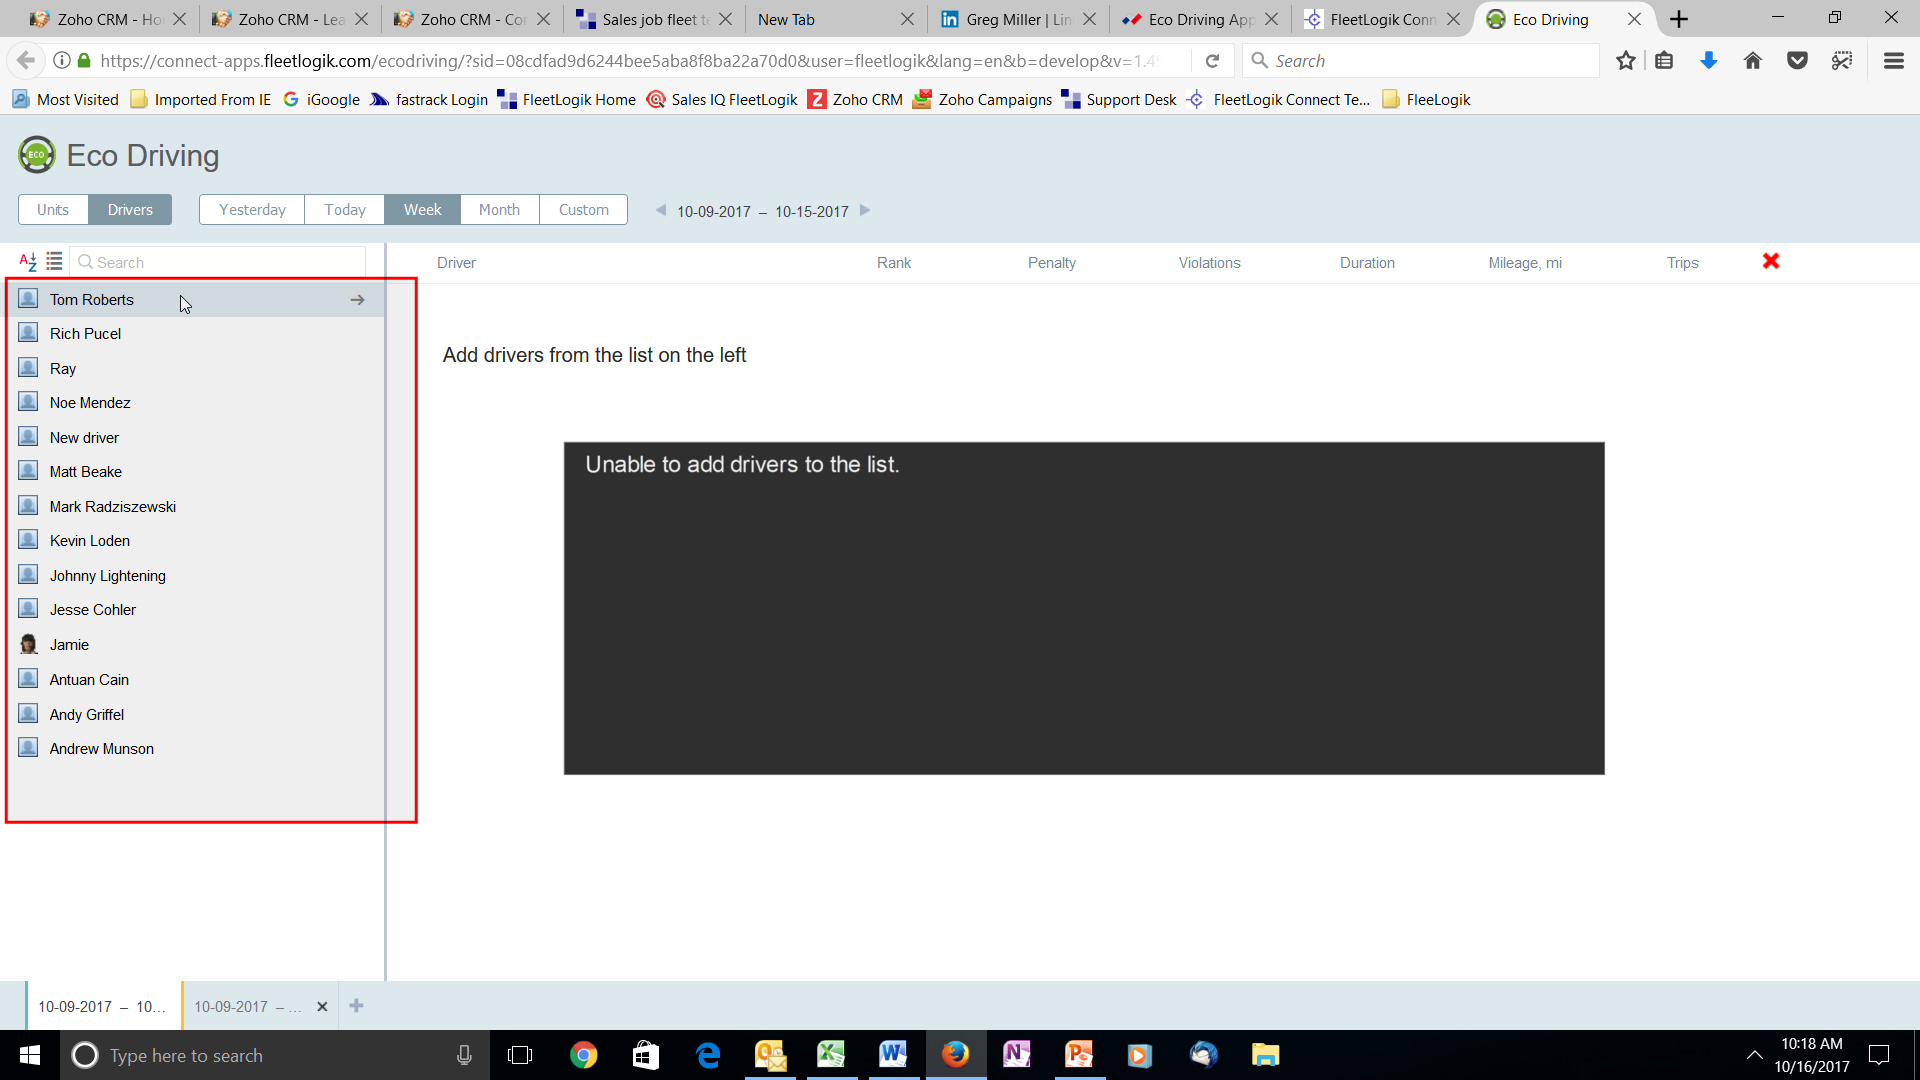This screenshot has height=1080, width=1920.
Task: Click arrow to add Tom Roberts
Action: (357, 300)
